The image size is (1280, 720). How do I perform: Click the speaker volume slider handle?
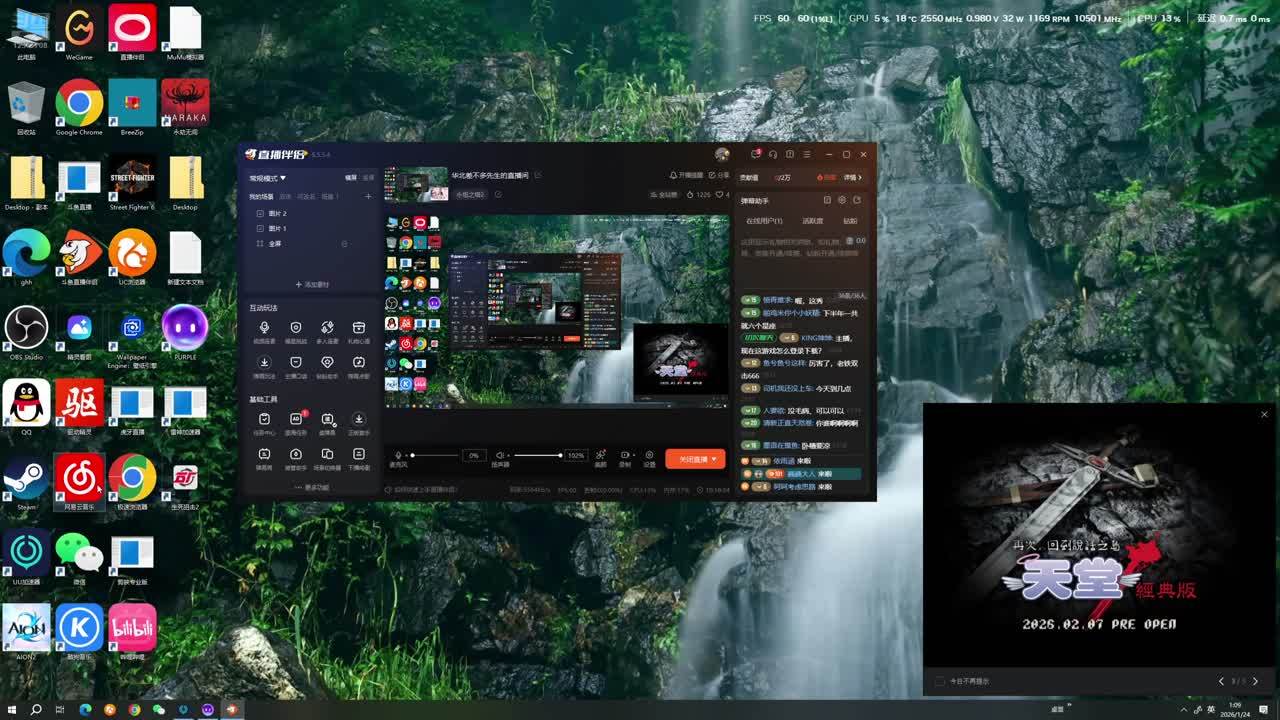click(559, 455)
